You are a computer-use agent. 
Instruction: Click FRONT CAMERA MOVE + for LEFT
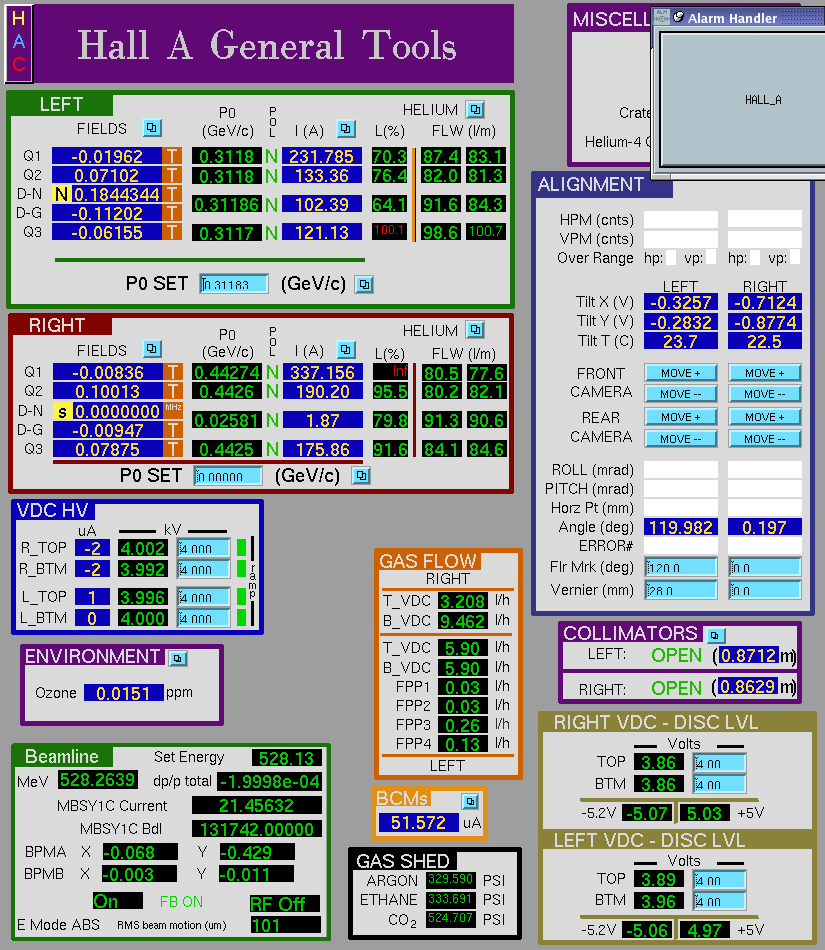click(x=681, y=373)
